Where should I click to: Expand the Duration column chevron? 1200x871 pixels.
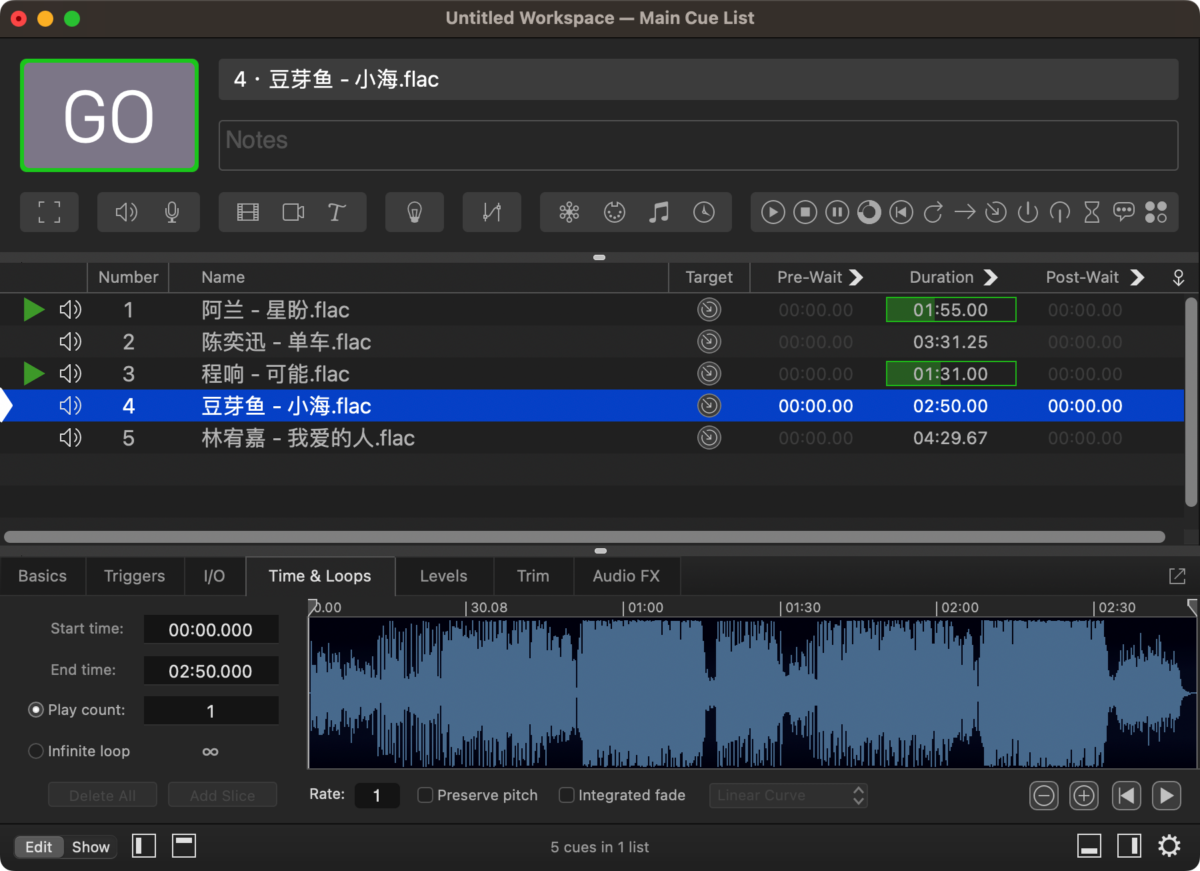[x=990, y=278]
